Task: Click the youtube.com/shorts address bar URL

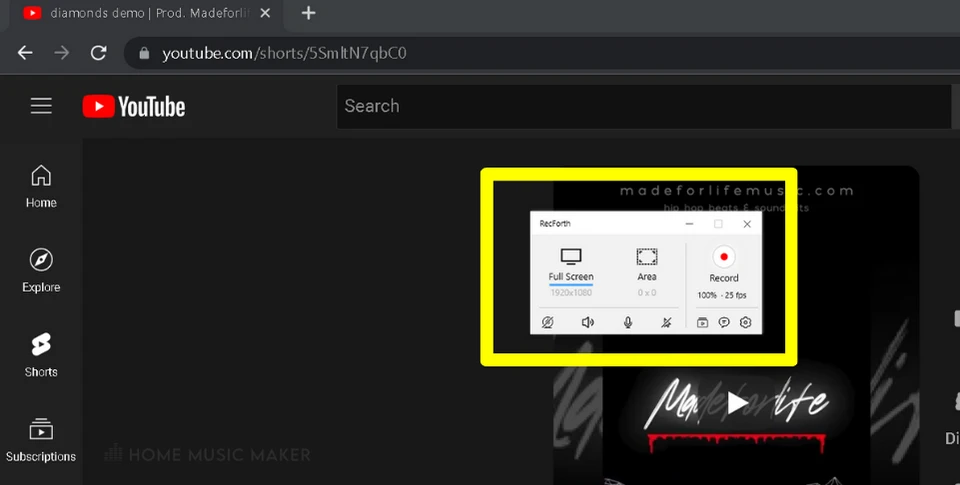Action: pyautogui.click(x=284, y=54)
